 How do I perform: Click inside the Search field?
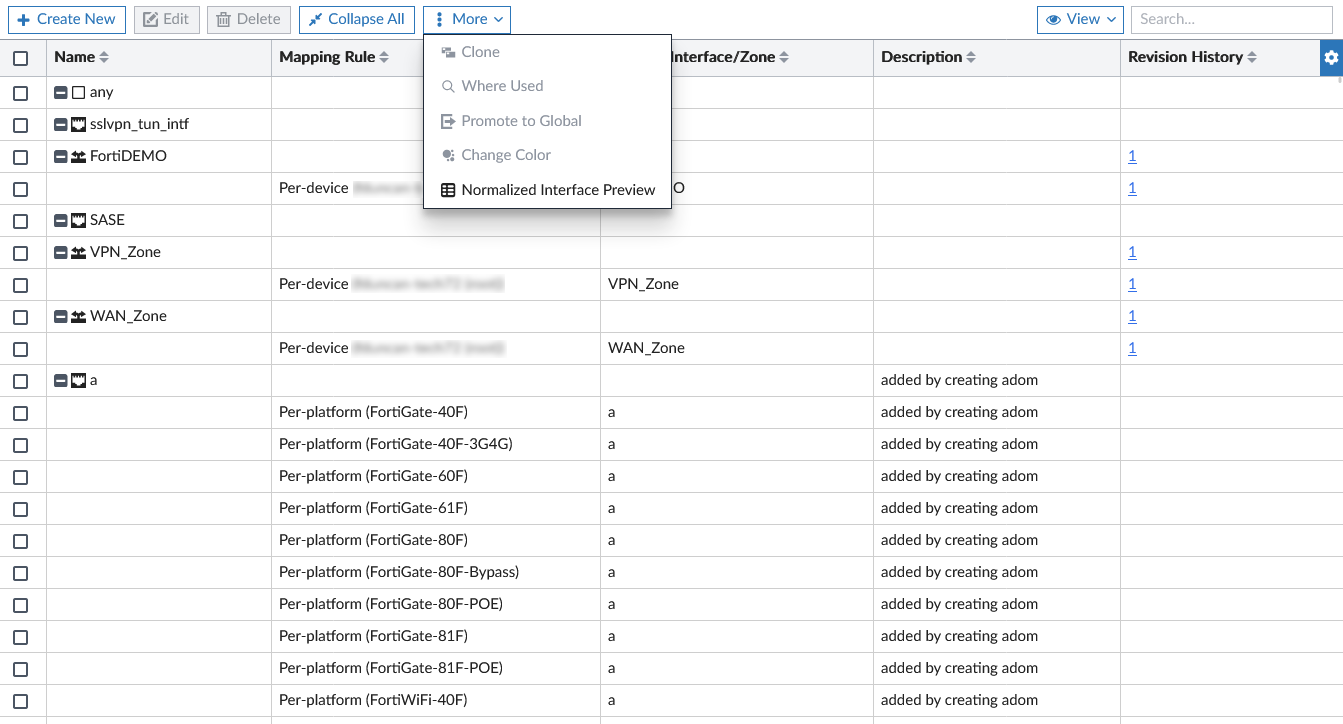1231,19
